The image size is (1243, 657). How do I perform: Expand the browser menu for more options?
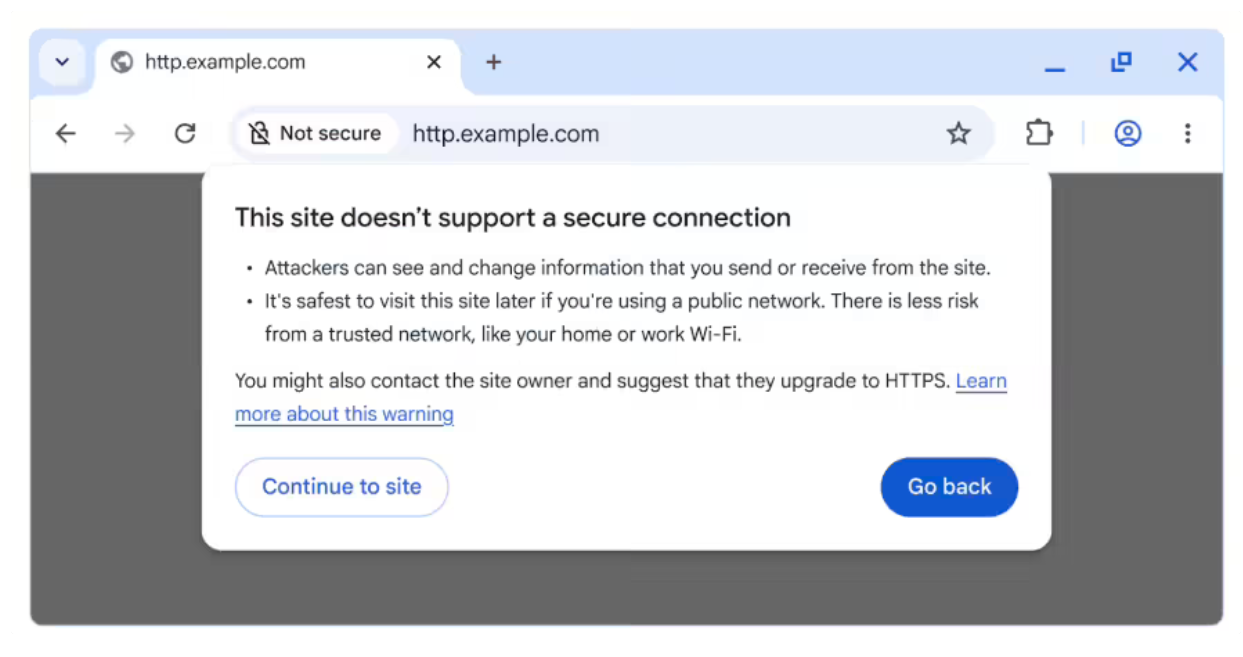click(1188, 132)
